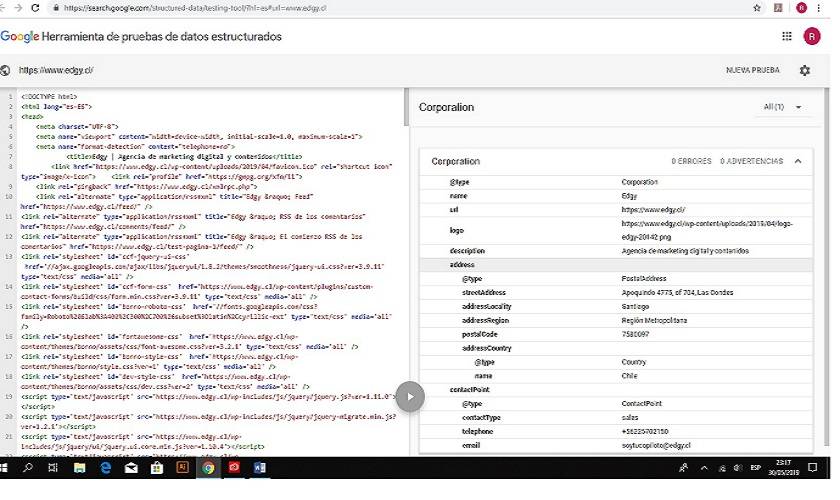Open the Google account avatar
The width and height of the screenshot is (840, 500).
tap(812, 36)
